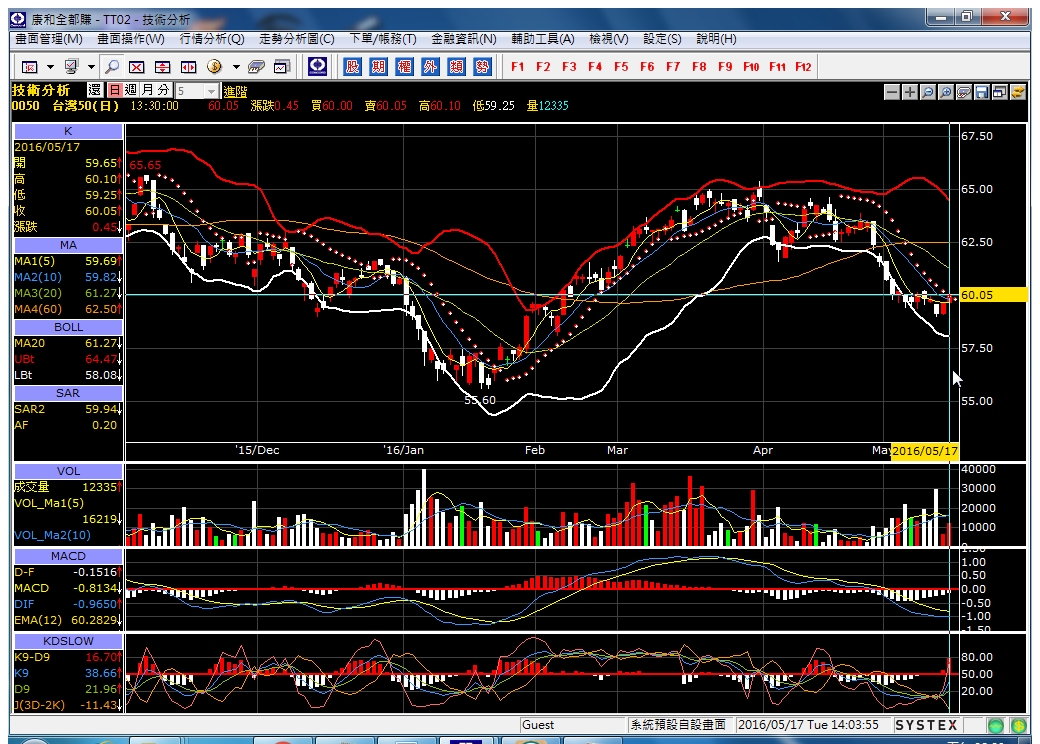Viewport: 1040px width, 744px height.
Task: Click the 進階 advanced link
Action: [235, 92]
